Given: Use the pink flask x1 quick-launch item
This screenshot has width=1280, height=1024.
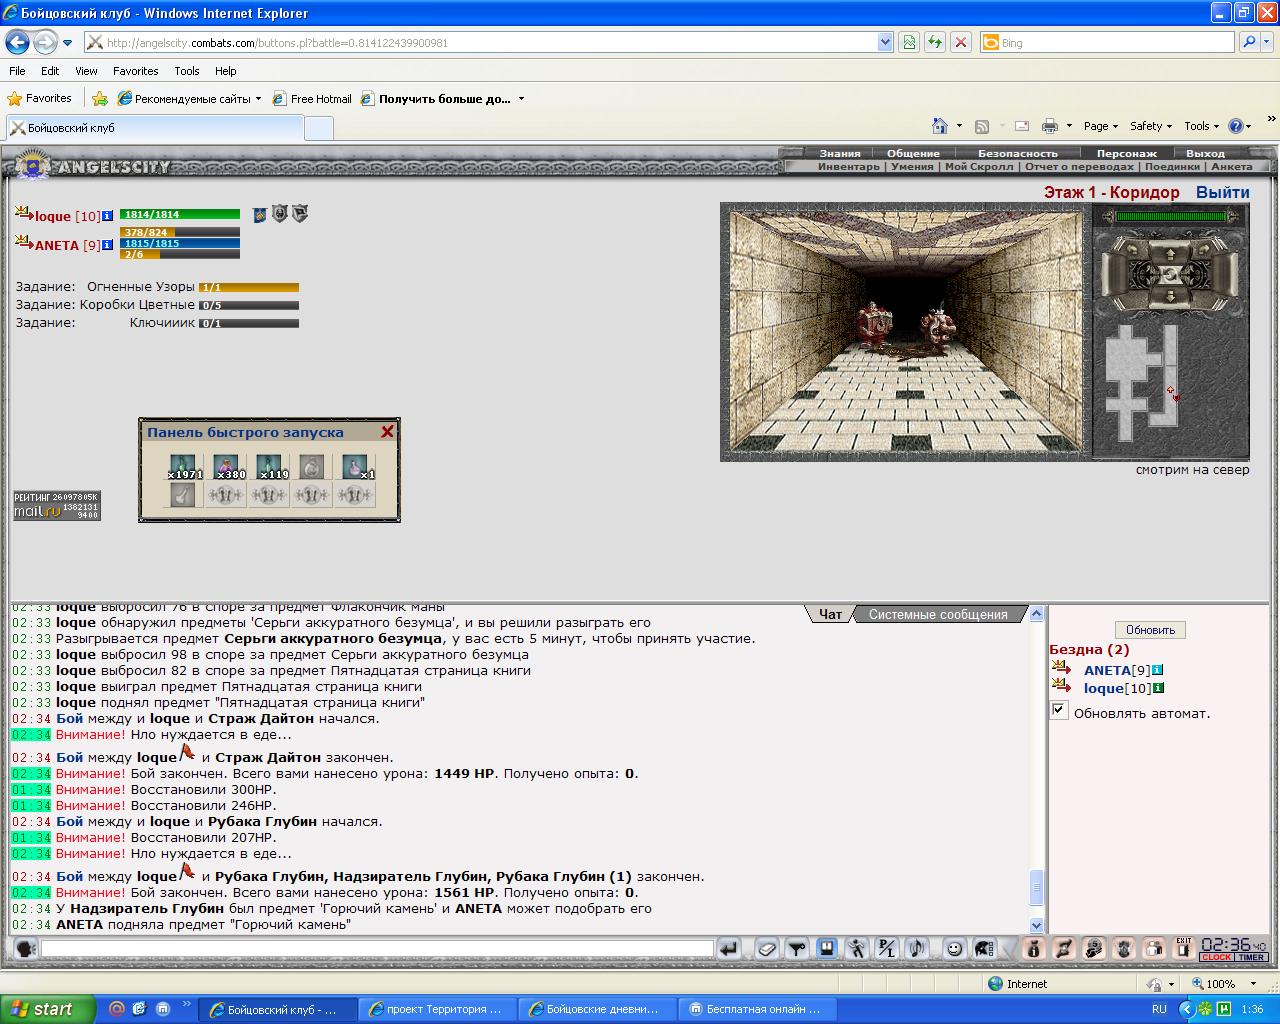Looking at the screenshot, I should (354, 467).
